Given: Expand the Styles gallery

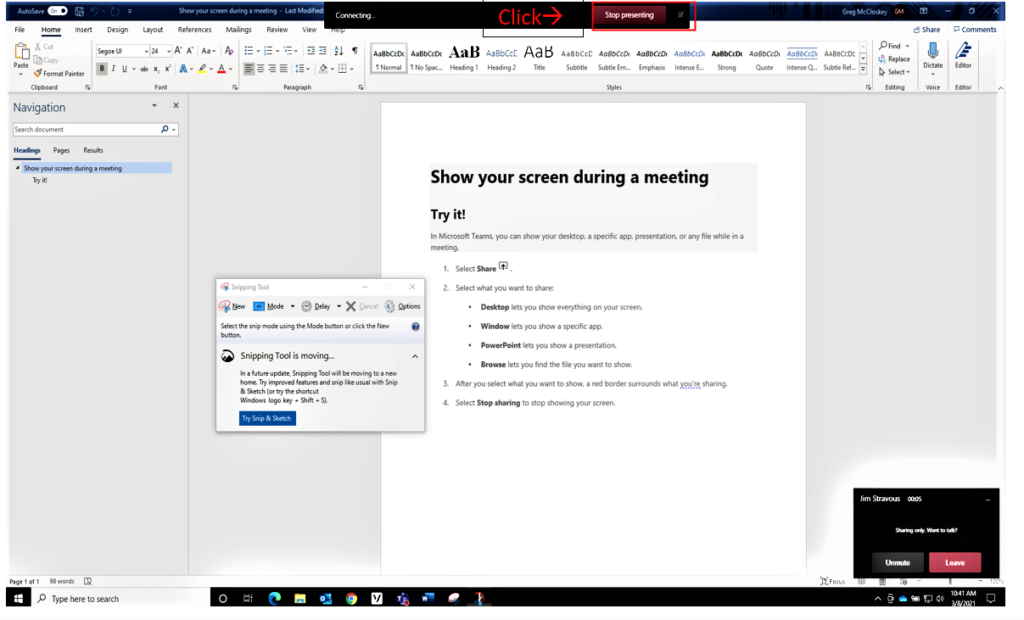Looking at the screenshot, I should coord(863,69).
